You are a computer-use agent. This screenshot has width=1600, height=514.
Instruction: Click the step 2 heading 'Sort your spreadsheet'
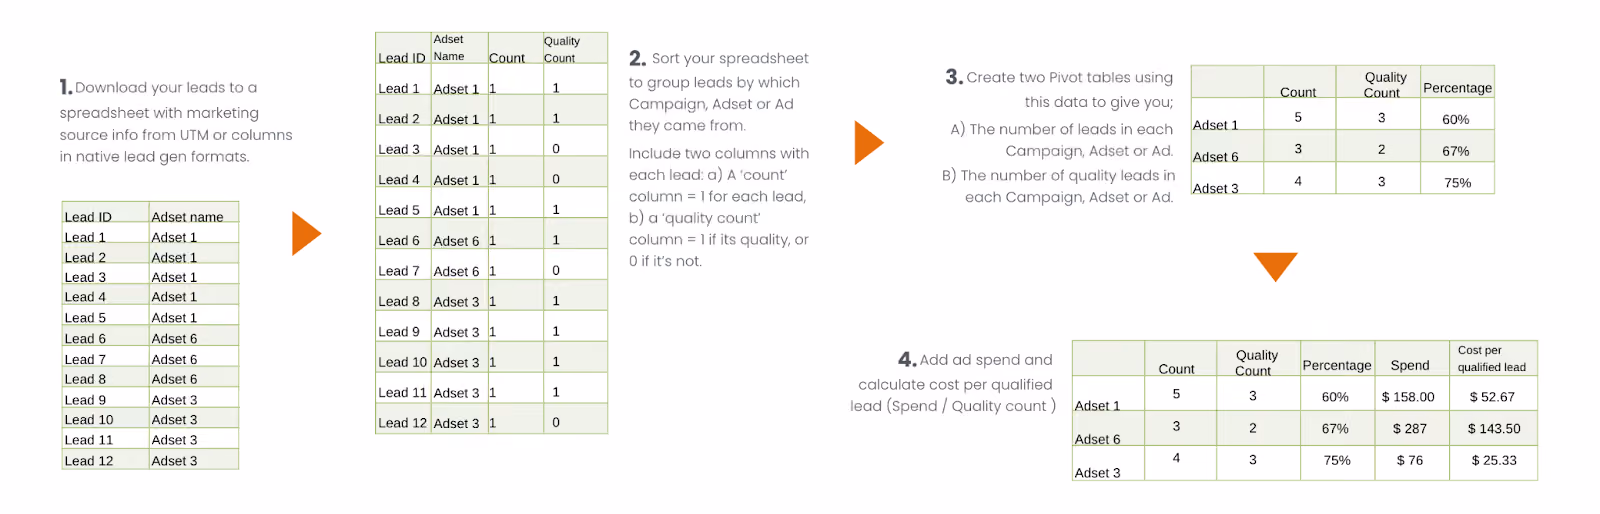pos(730,59)
